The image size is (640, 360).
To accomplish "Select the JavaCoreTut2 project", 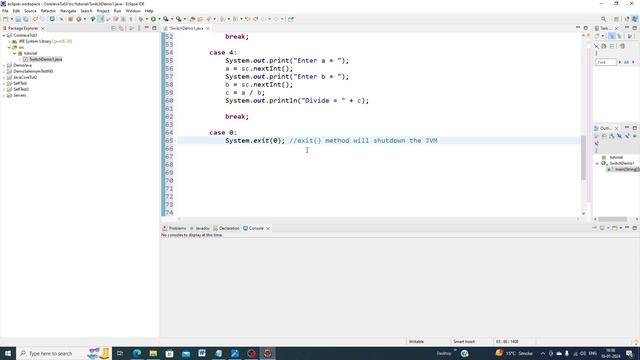I will tap(25, 77).
